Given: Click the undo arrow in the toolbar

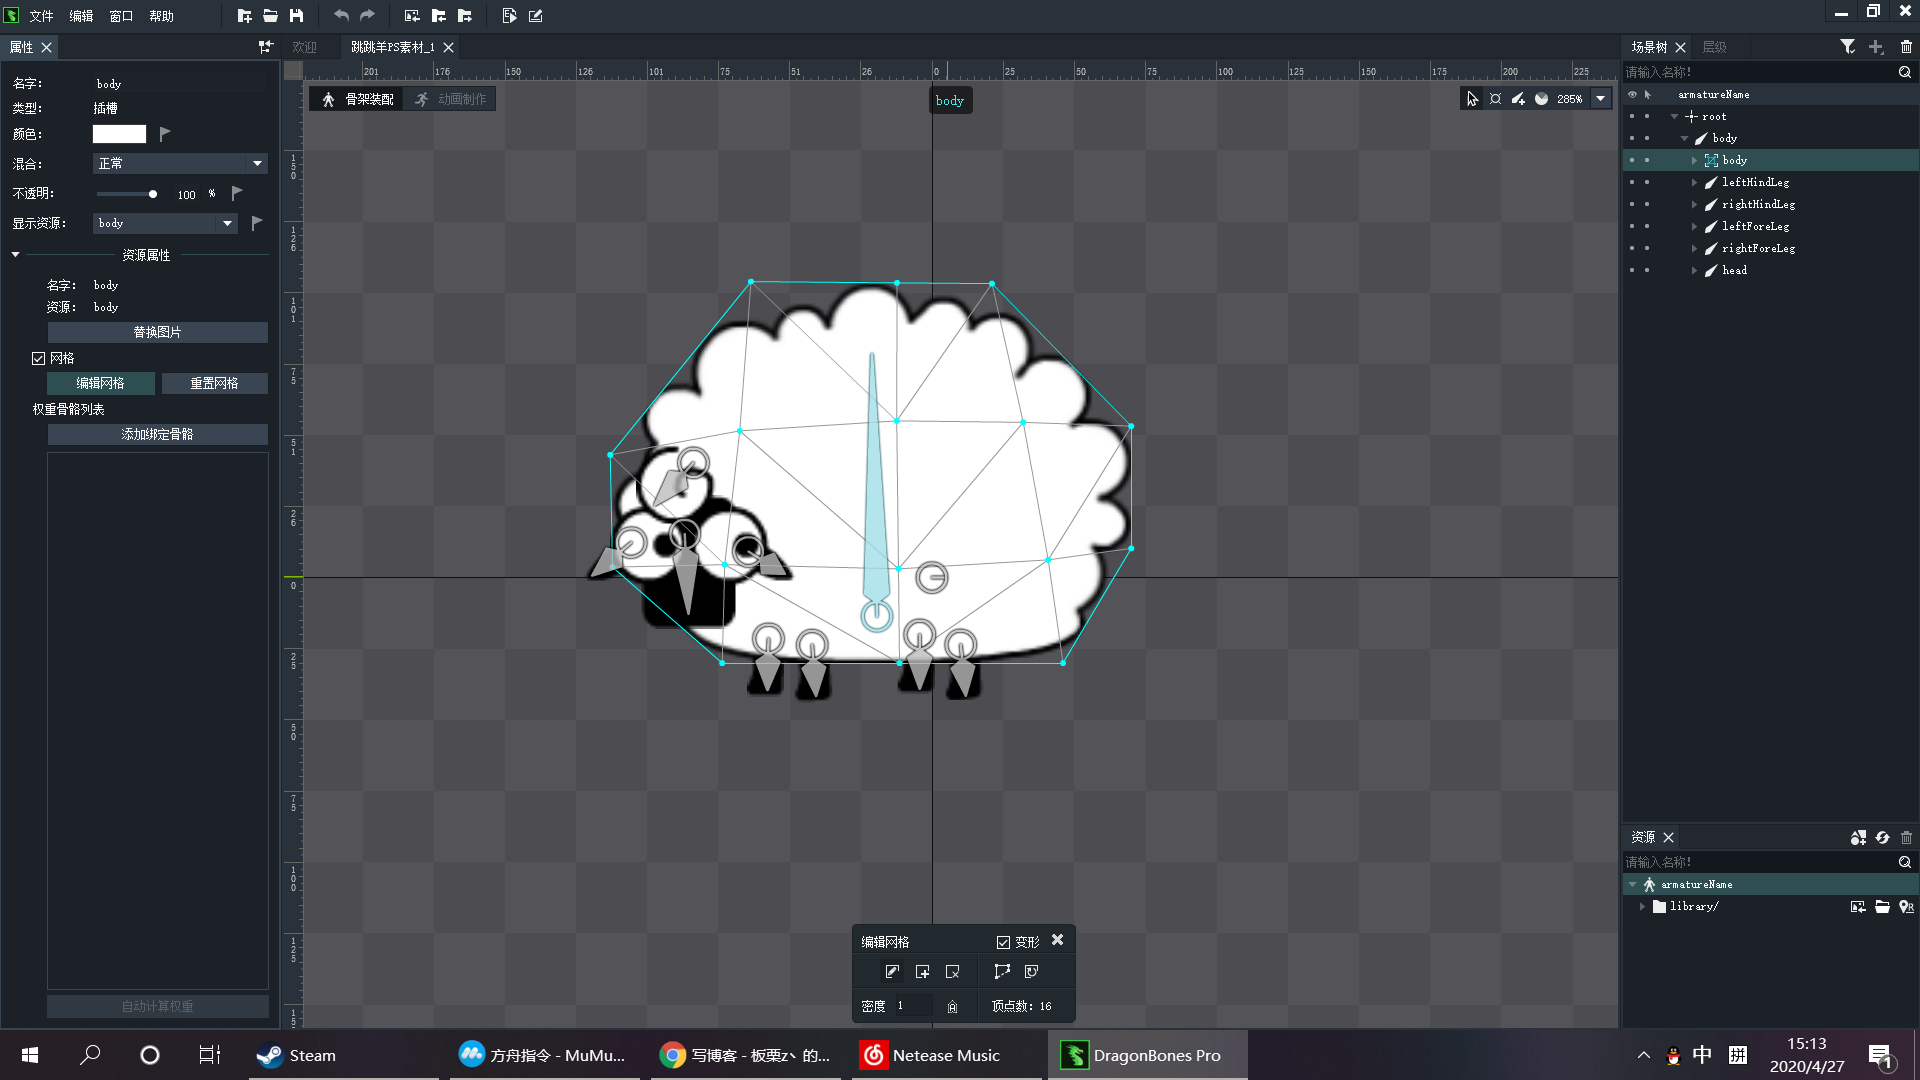Looking at the screenshot, I should pyautogui.click(x=341, y=16).
